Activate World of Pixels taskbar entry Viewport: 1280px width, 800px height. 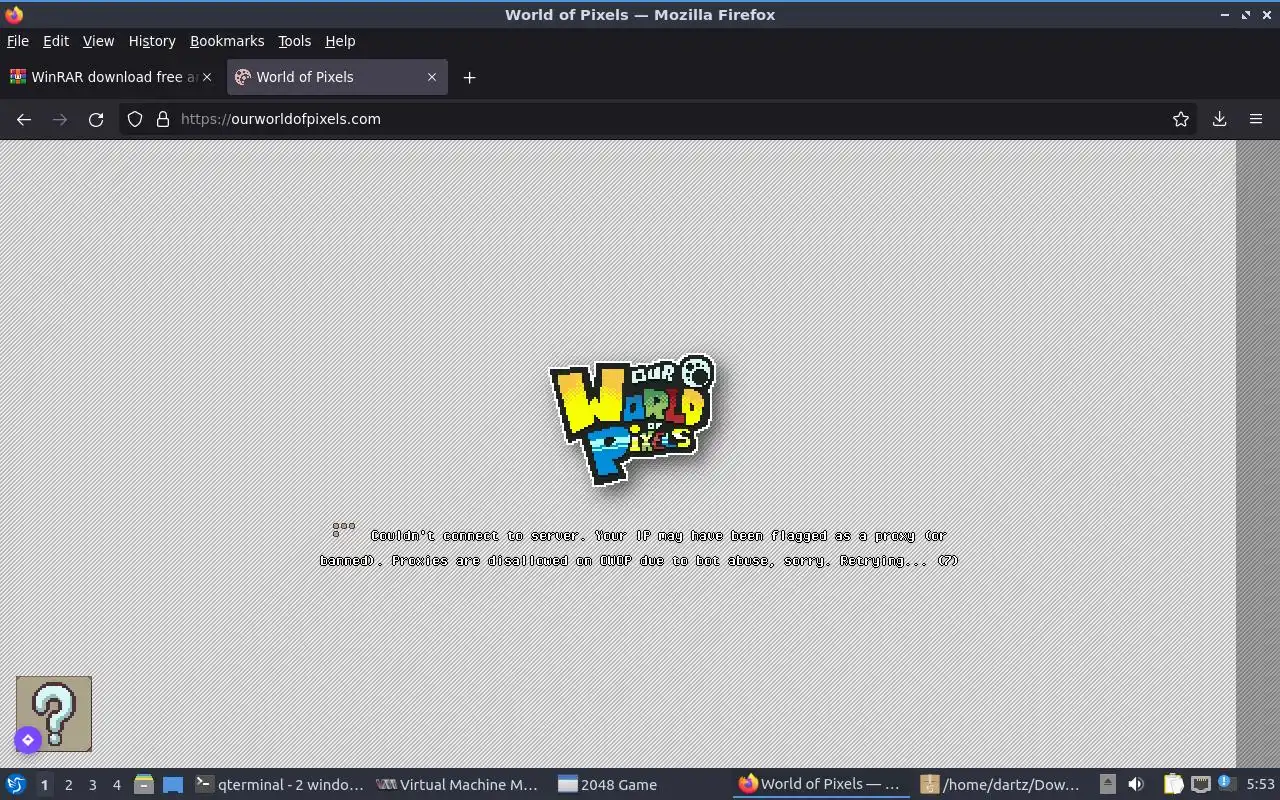click(820, 785)
